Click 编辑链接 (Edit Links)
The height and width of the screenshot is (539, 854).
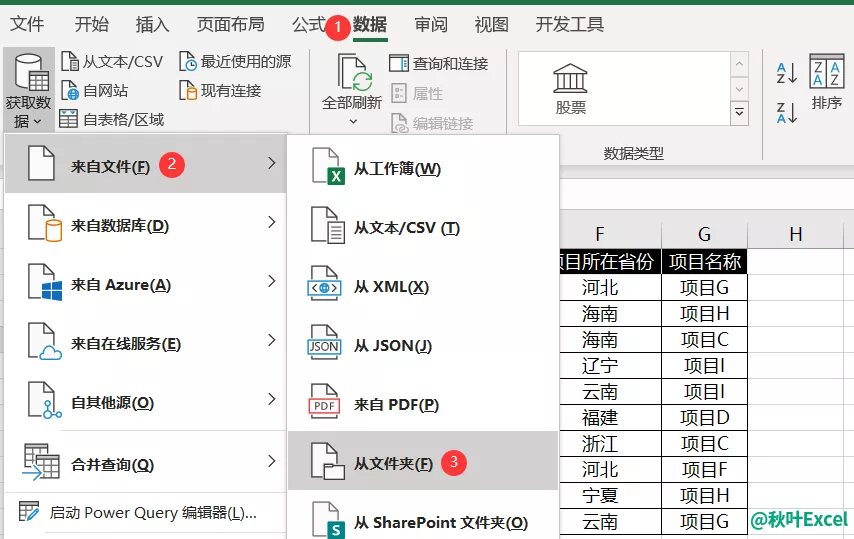coord(432,124)
